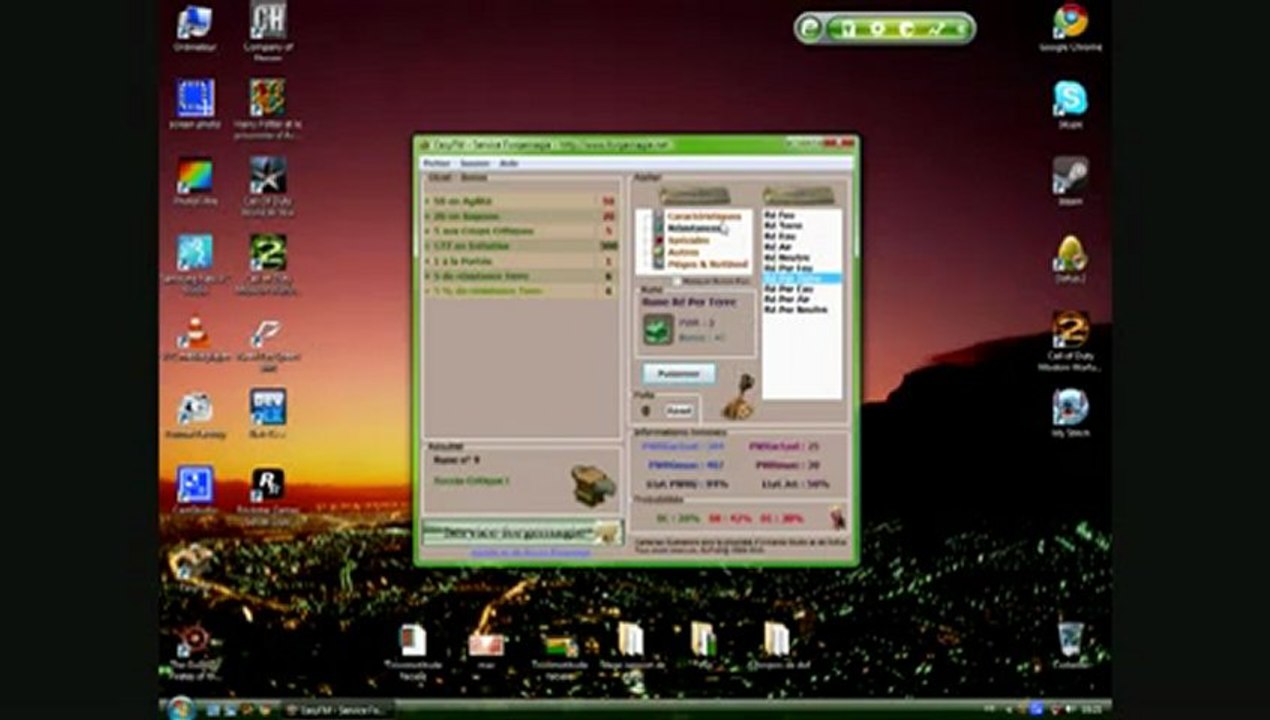Select the Pièges & Renvoi category
The width and height of the screenshot is (1270, 720).
[706, 264]
